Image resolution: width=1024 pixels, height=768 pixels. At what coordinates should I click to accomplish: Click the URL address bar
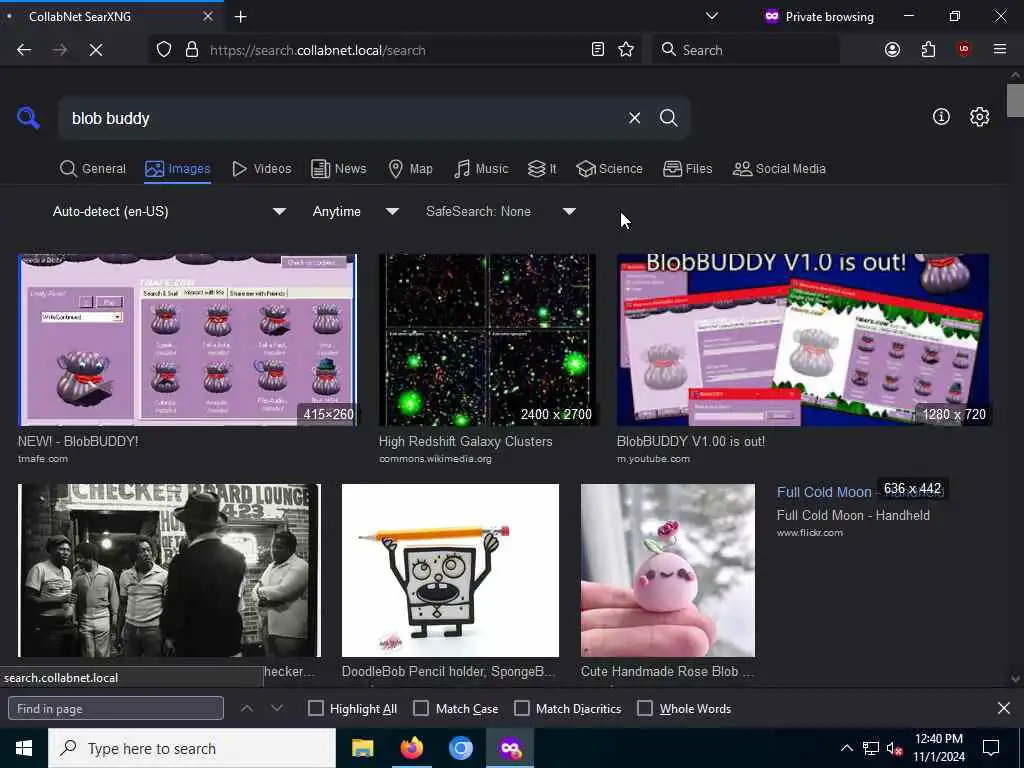[395, 50]
